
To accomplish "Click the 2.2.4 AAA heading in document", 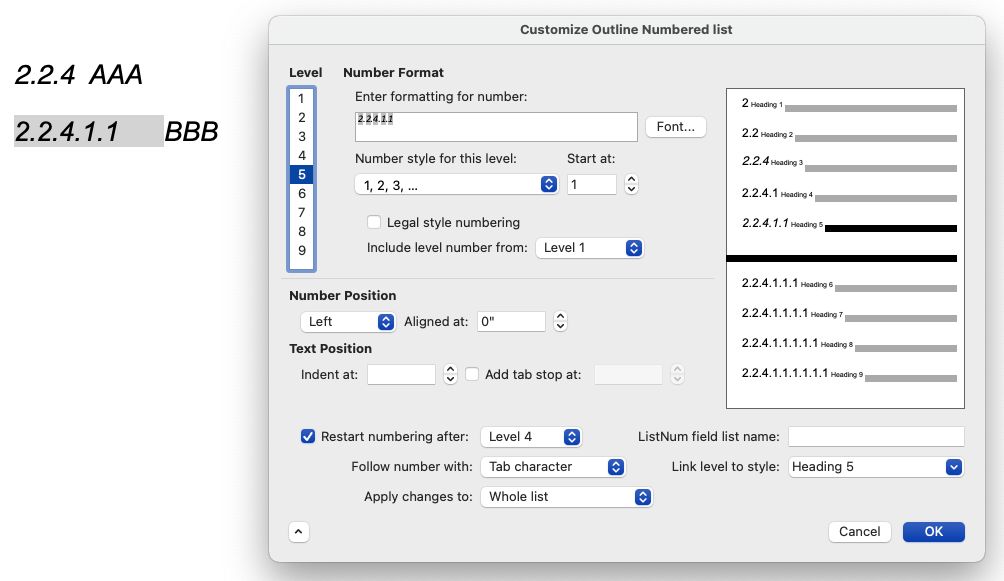I will pos(78,75).
